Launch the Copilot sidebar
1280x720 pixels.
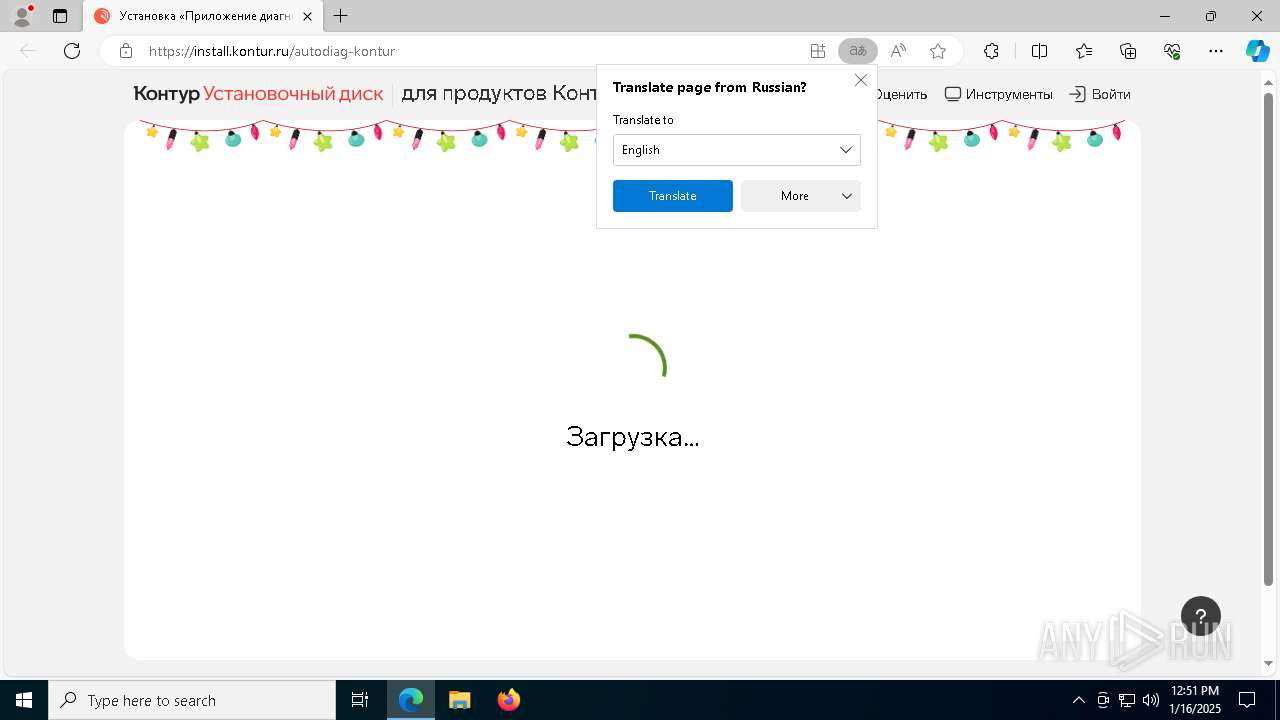tap(1257, 51)
